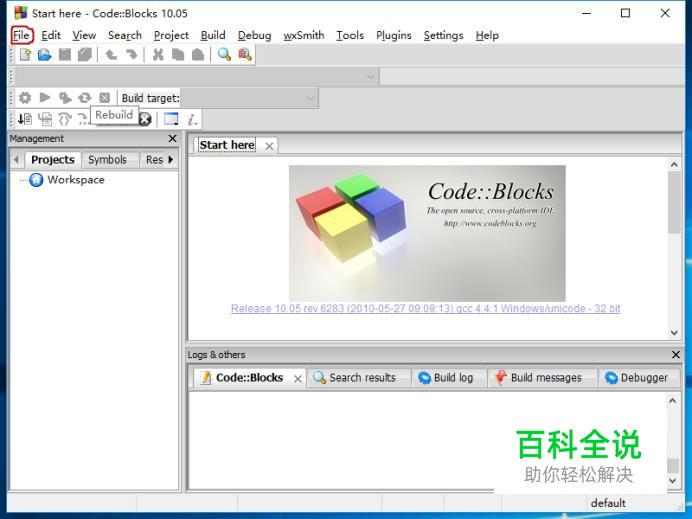The height and width of the screenshot is (519, 692).
Task: Click the Save all files icon
Action: [x=85, y=55]
